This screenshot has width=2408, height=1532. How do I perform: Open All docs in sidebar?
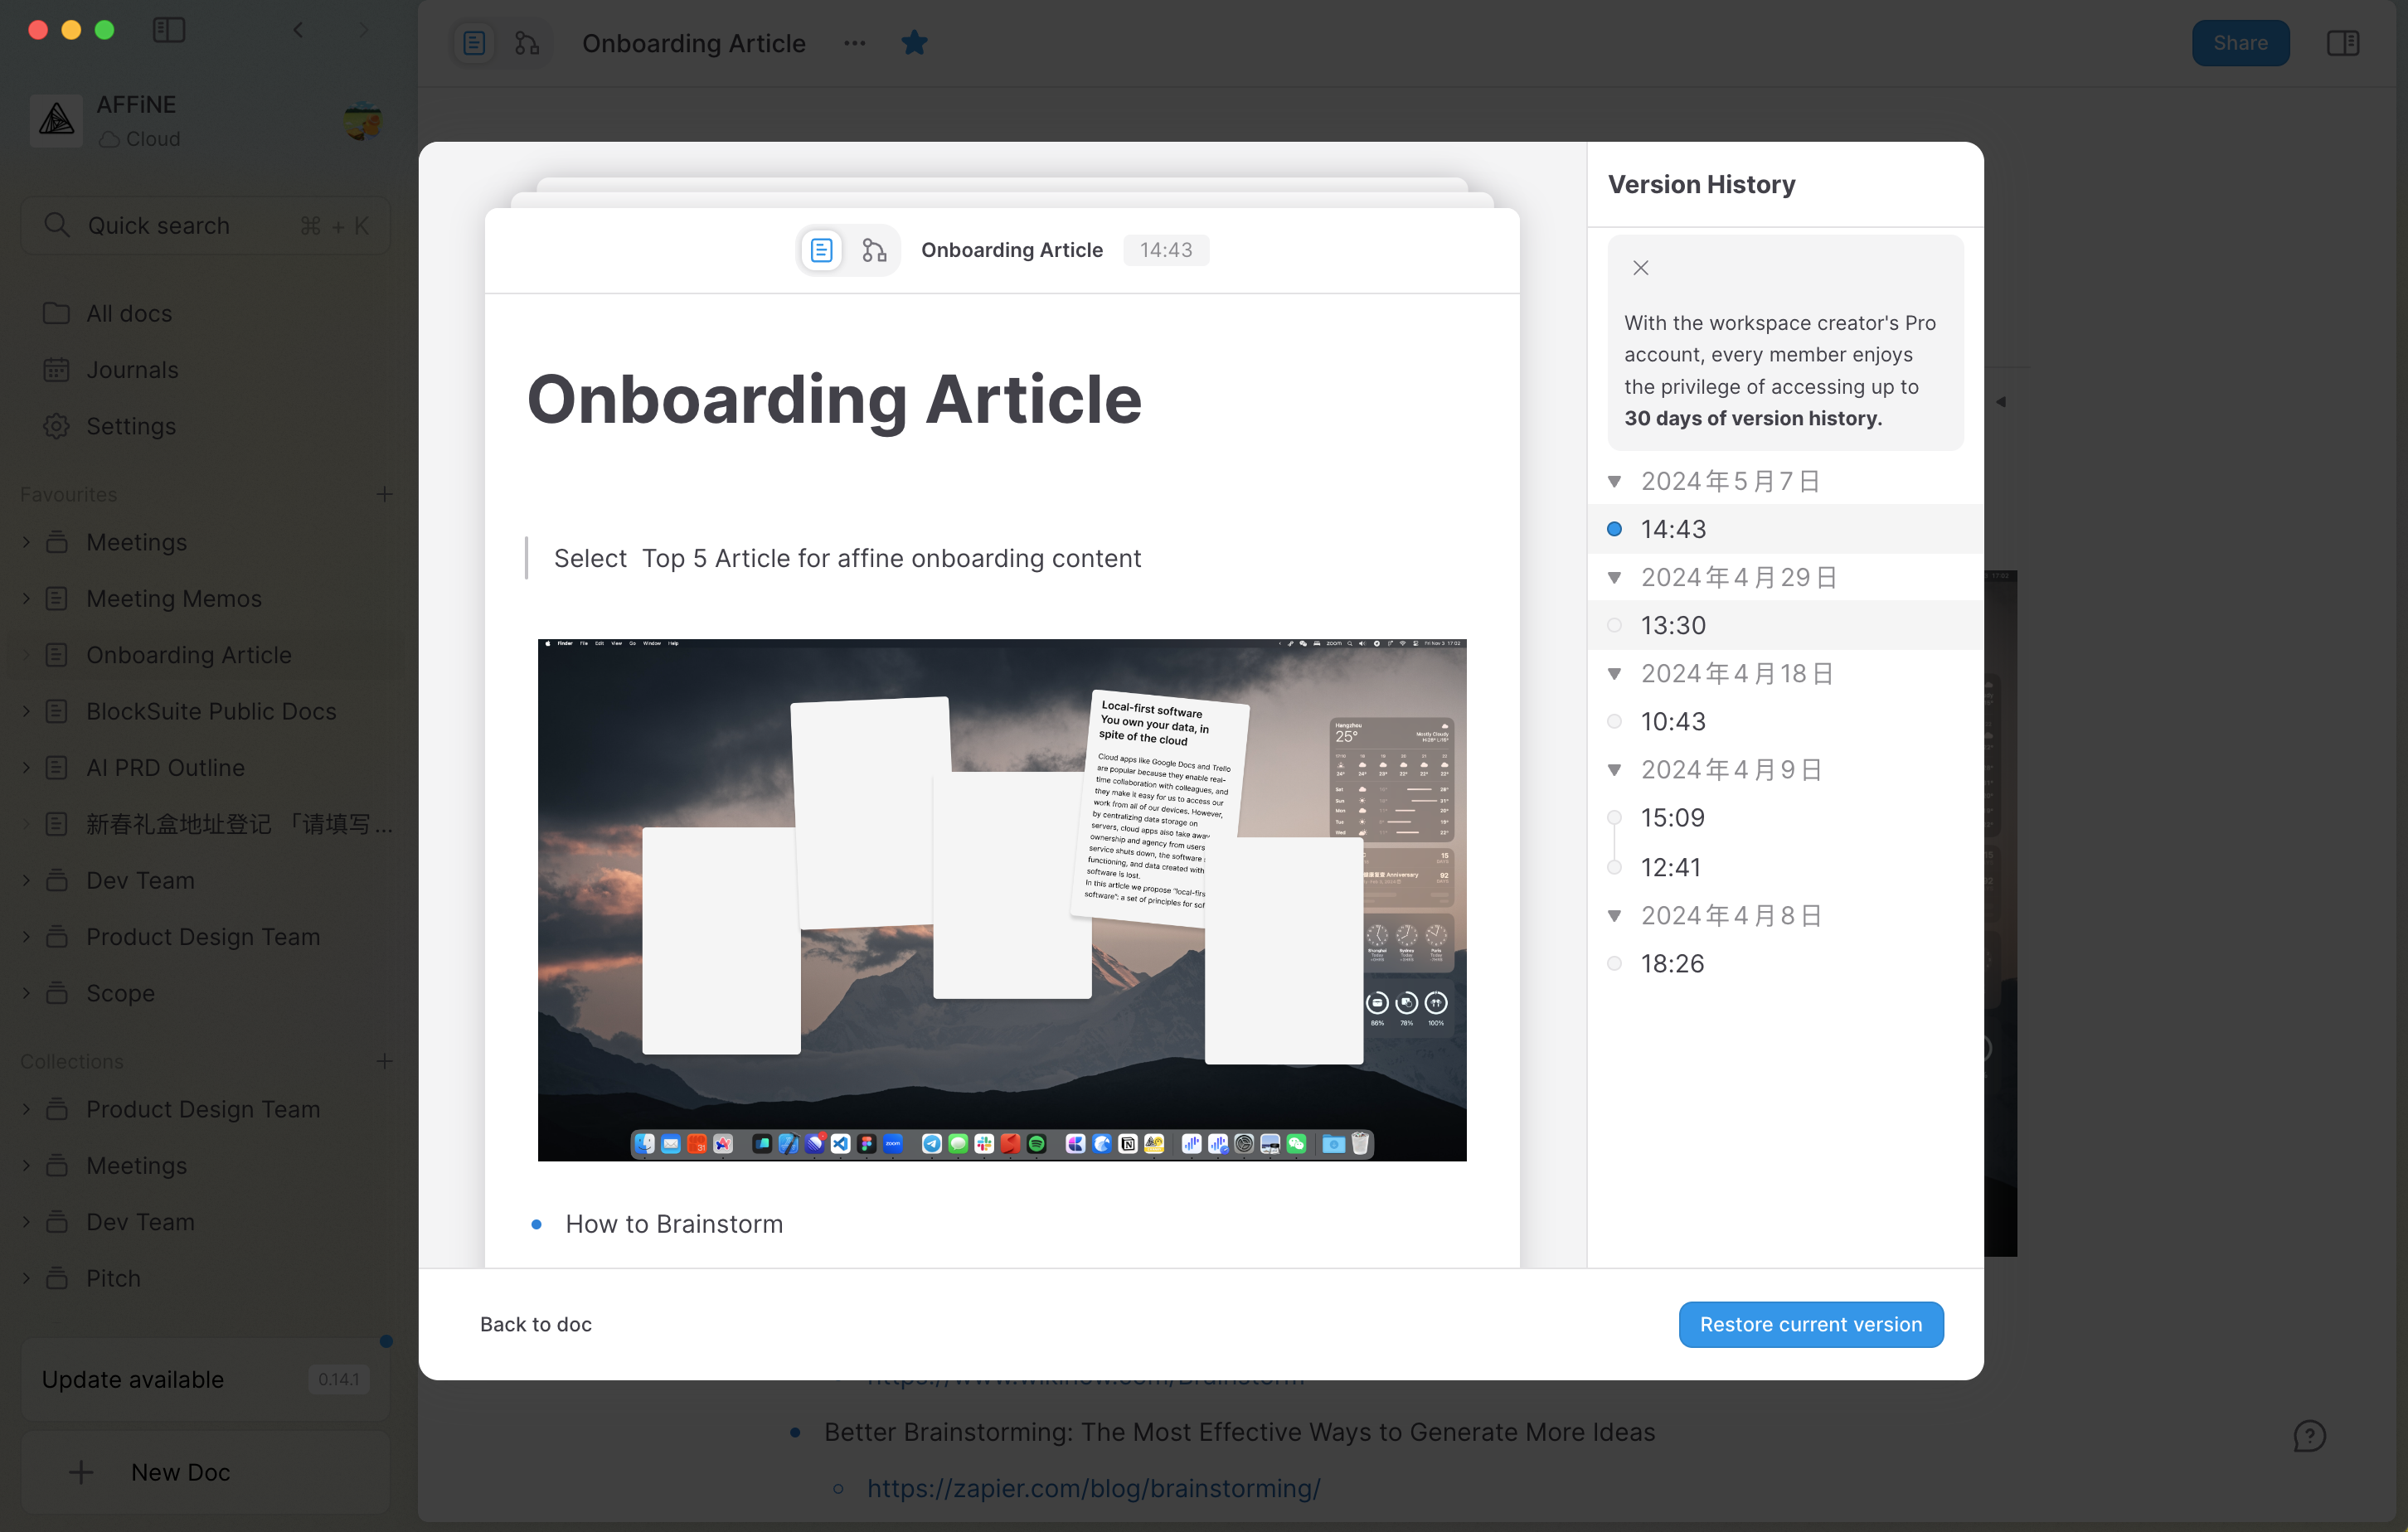128,313
